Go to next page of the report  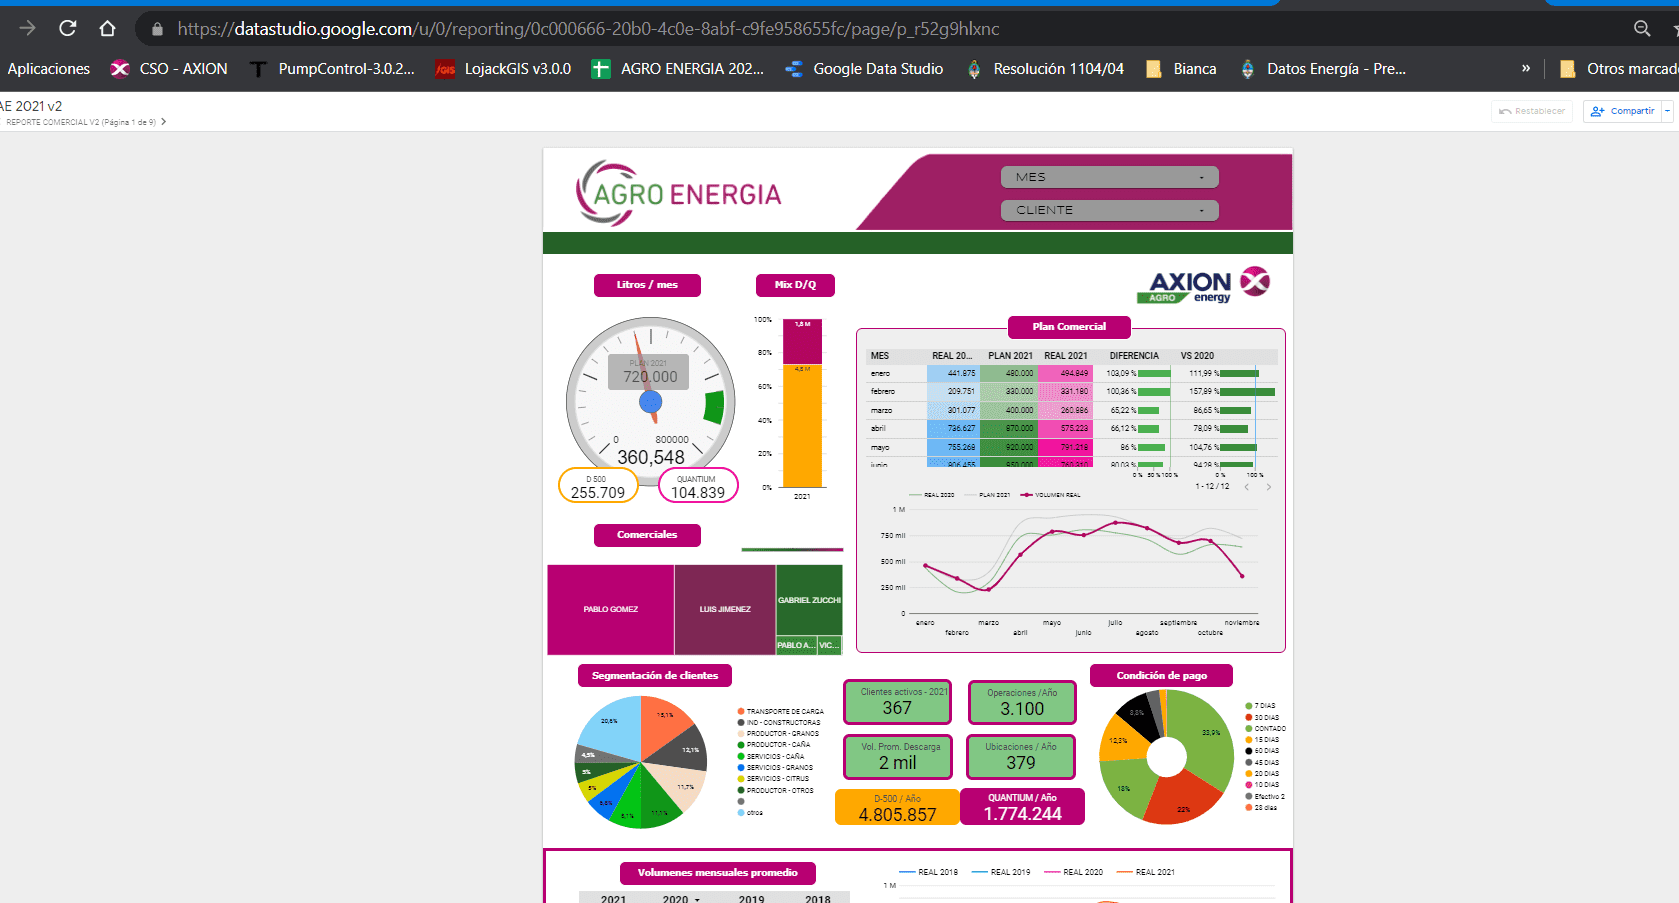164,122
